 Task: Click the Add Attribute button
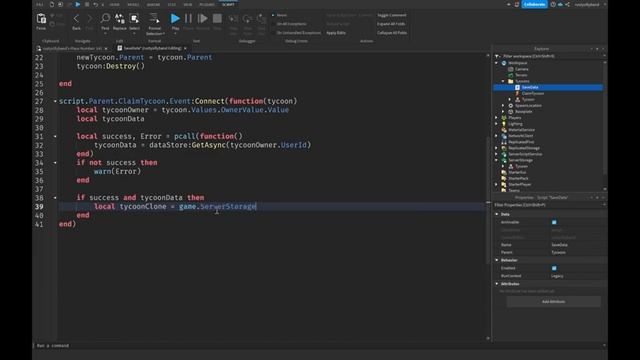click(x=553, y=302)
